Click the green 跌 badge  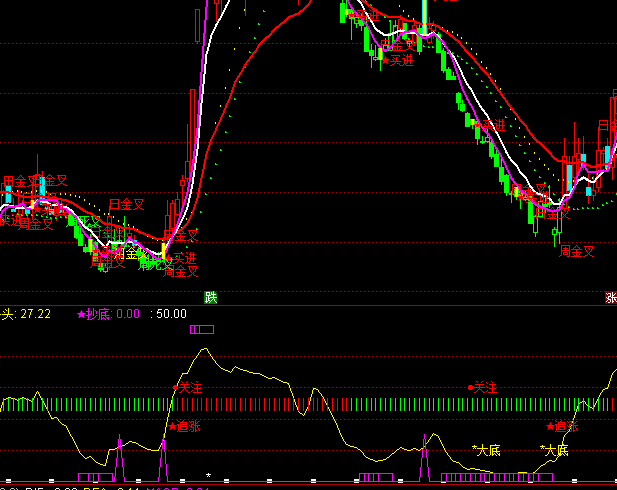pyautogui.click(x=211, y=297)
